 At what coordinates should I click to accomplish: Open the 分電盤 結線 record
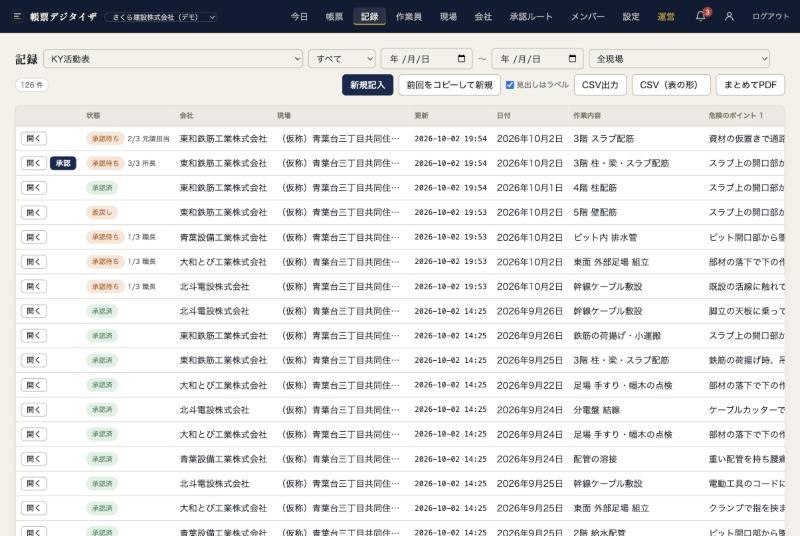pyautogui.click(x=34, y=410)
